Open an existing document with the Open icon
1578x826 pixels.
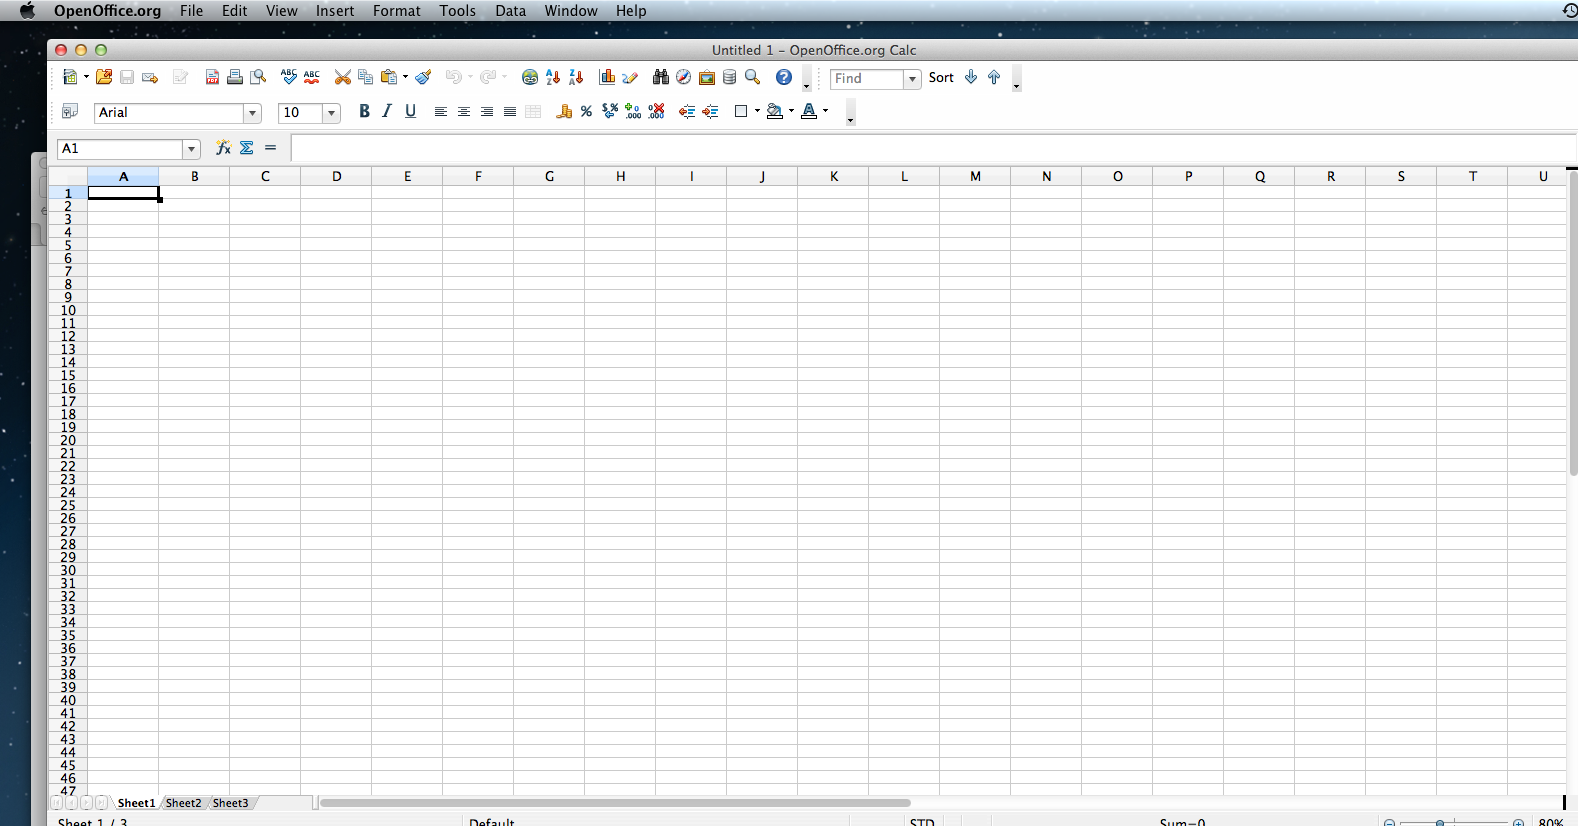click(104, 77)
